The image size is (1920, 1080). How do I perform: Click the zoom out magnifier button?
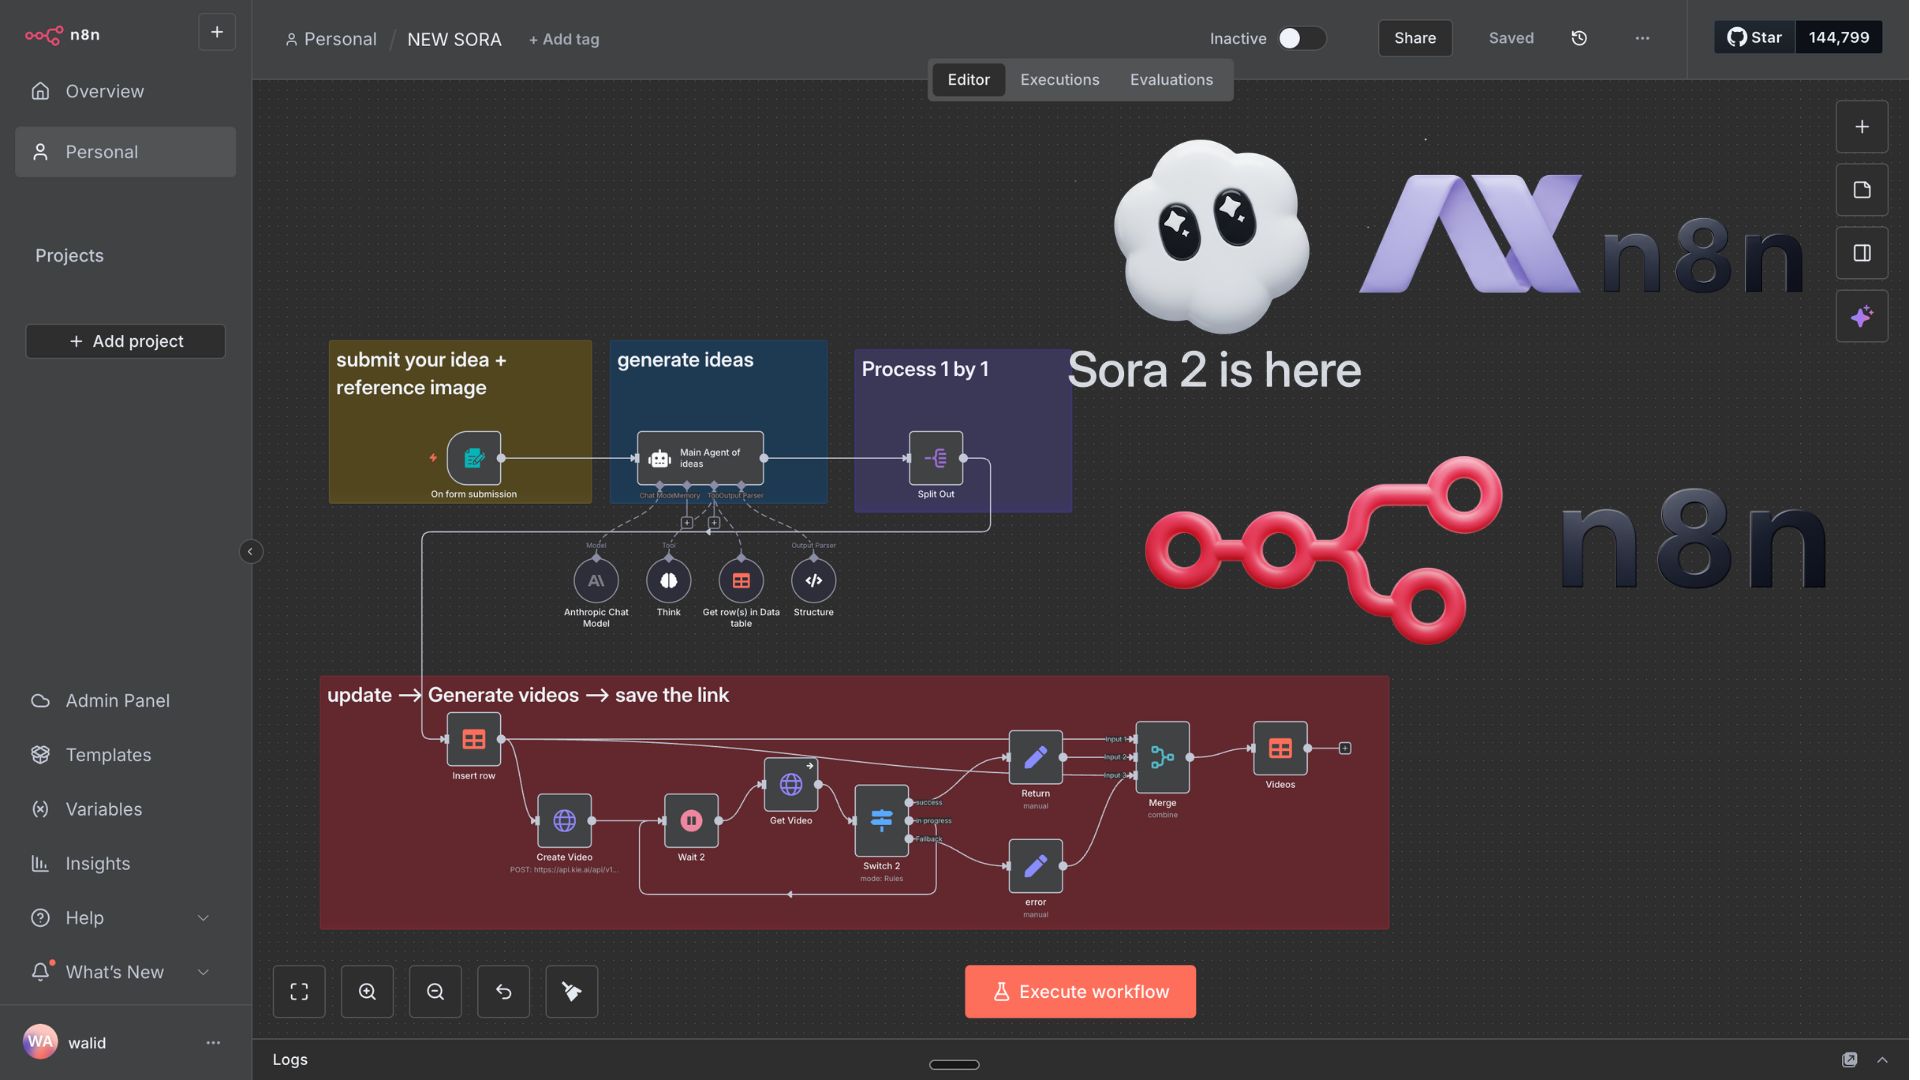(435, 992)
